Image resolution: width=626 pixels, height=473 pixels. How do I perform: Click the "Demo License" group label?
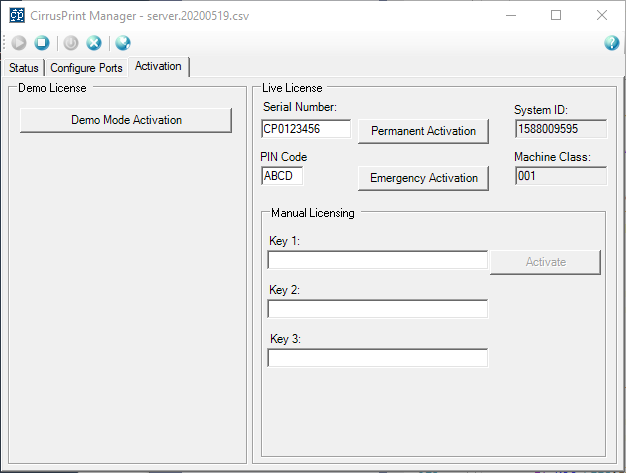52,88
